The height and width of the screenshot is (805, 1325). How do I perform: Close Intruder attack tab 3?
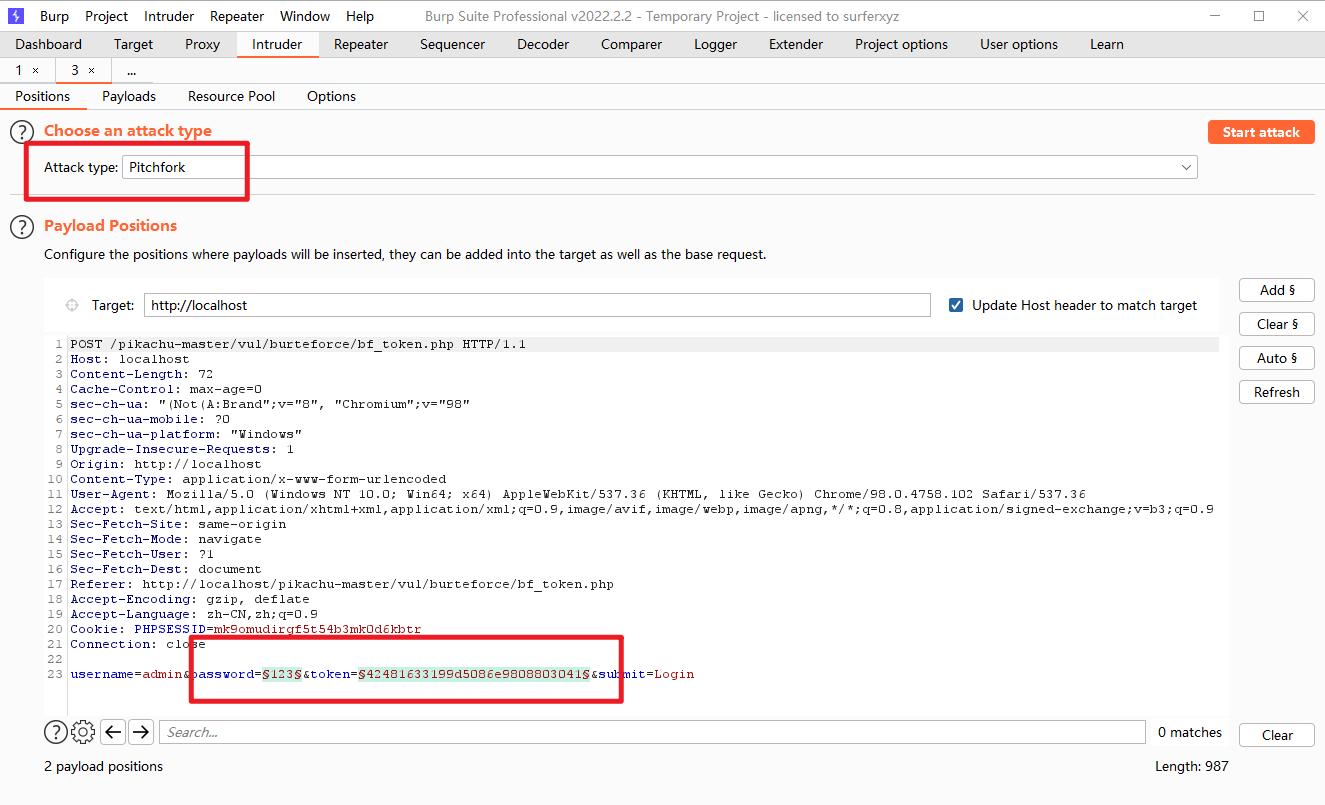[92, 71]
